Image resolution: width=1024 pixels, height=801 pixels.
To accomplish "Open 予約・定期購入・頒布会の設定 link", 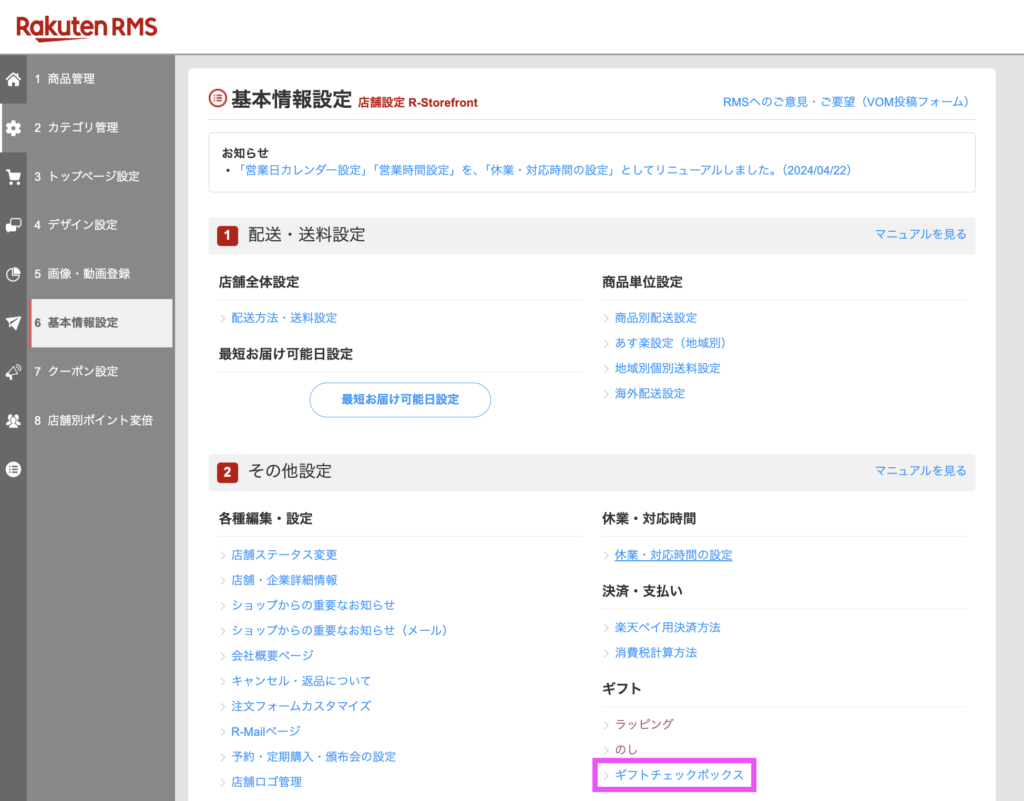I will pos(313,757).
